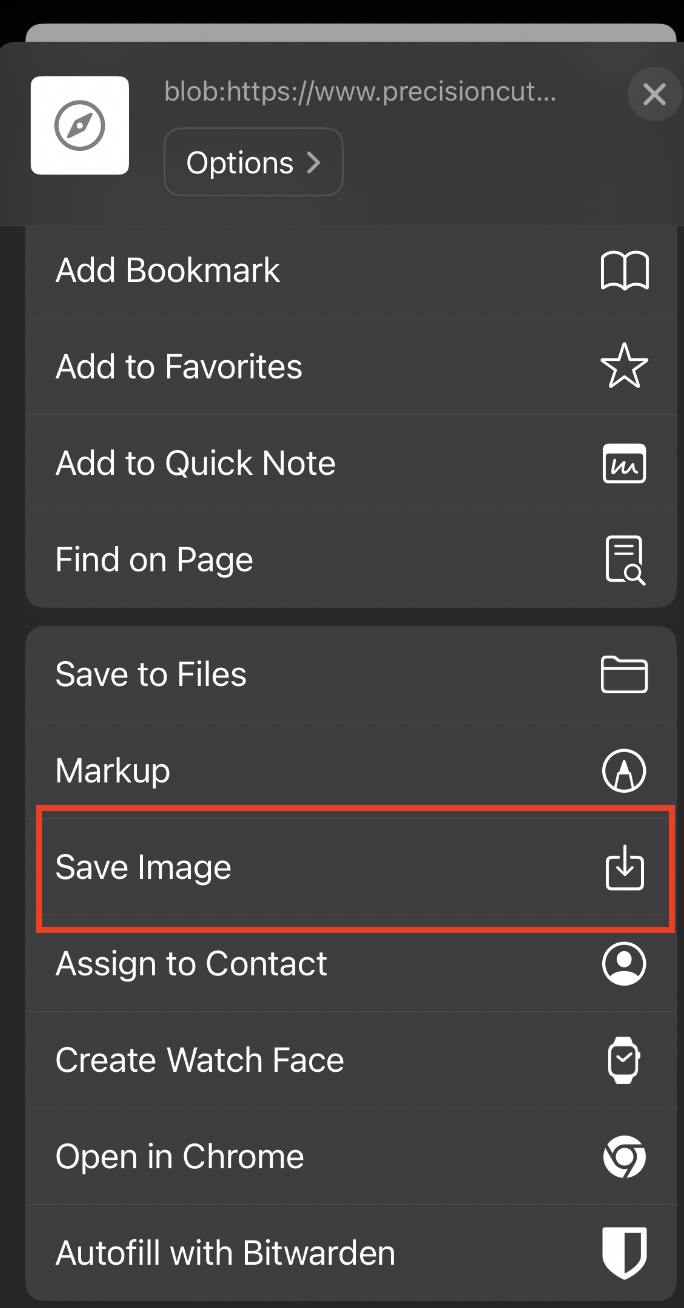684x1308 pixels.
Task: Tap the folder icon for Save to Files
Action: point(625,675)
